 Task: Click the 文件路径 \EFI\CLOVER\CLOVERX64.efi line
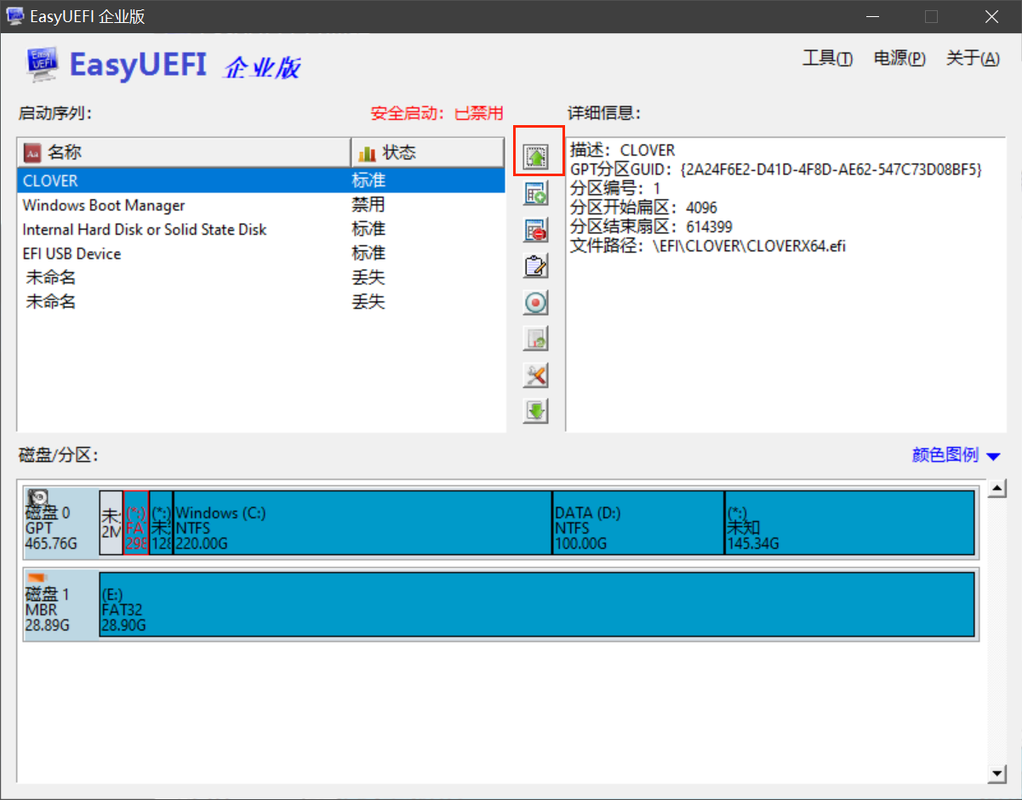click(708, 246)
